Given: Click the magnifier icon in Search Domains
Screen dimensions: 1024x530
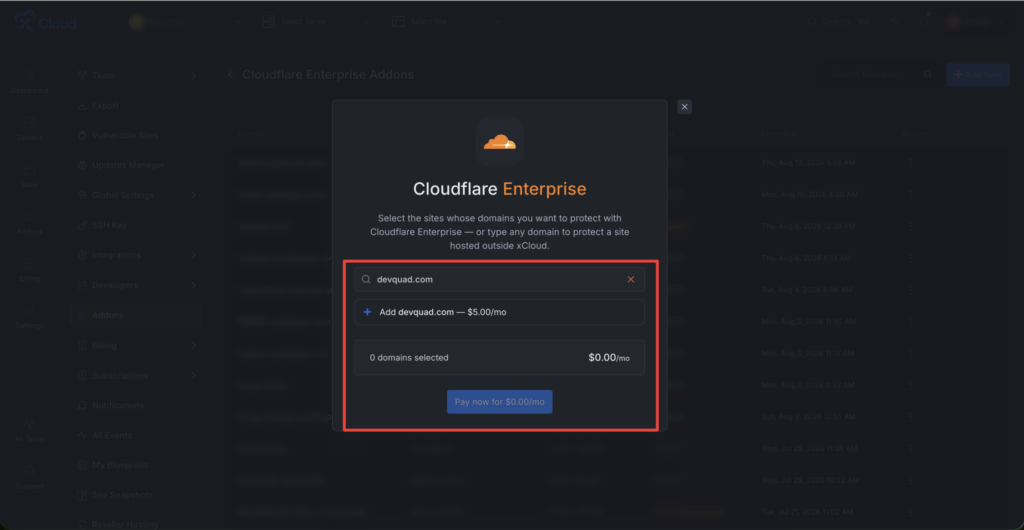Looking at the screenshot, I should click(x=927, y=74).
